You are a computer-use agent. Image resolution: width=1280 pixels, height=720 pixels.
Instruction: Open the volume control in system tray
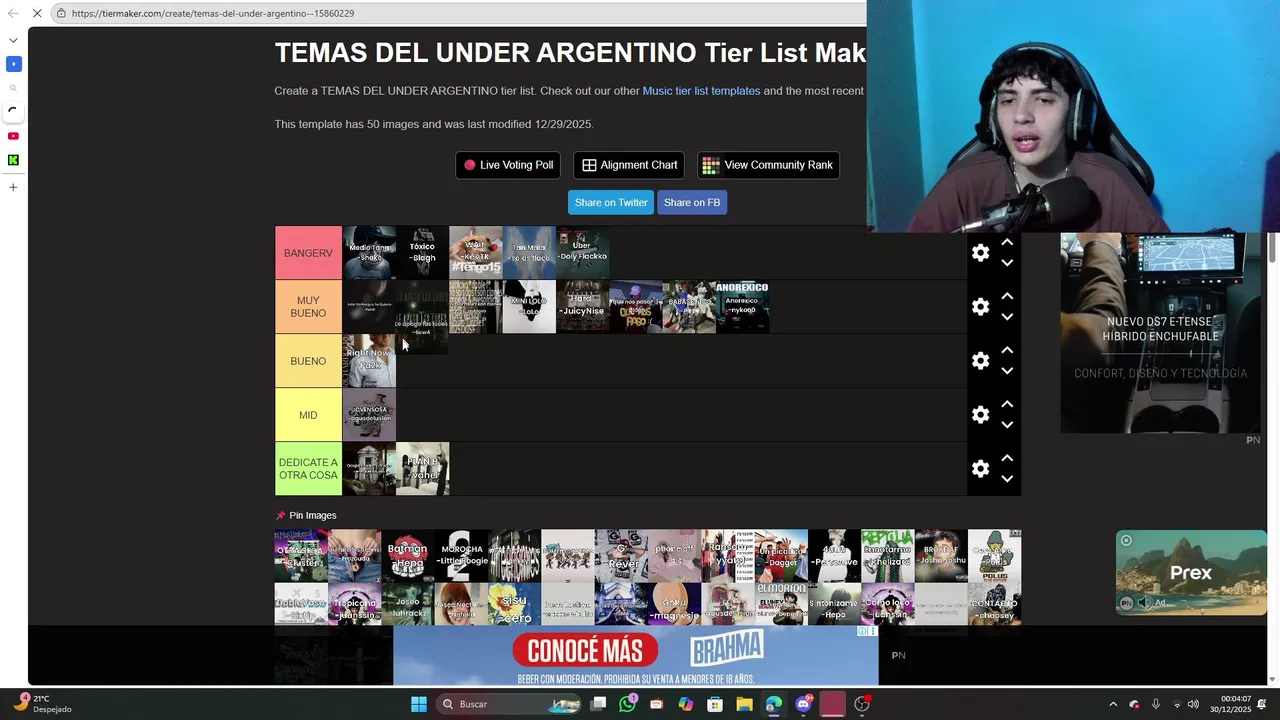[1193, 704]
